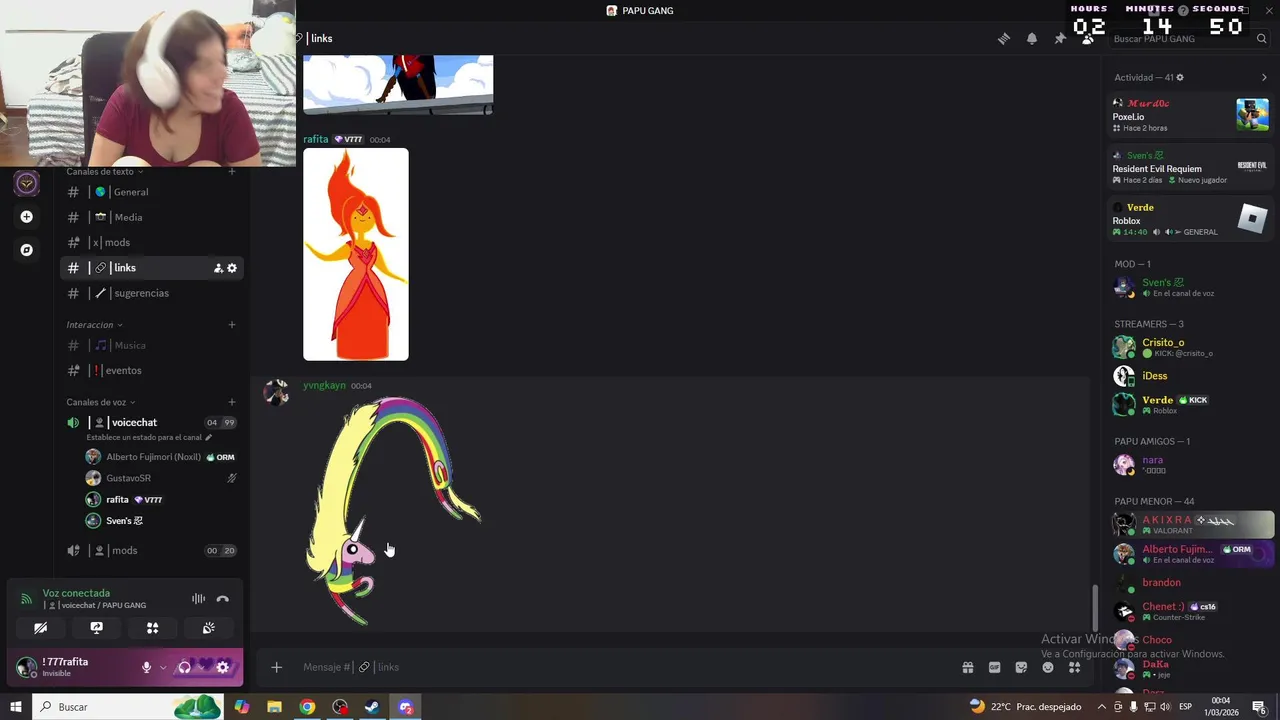Set a status for the voice channel
This screenshot has height=720, width=1280.
coord(149,437)
